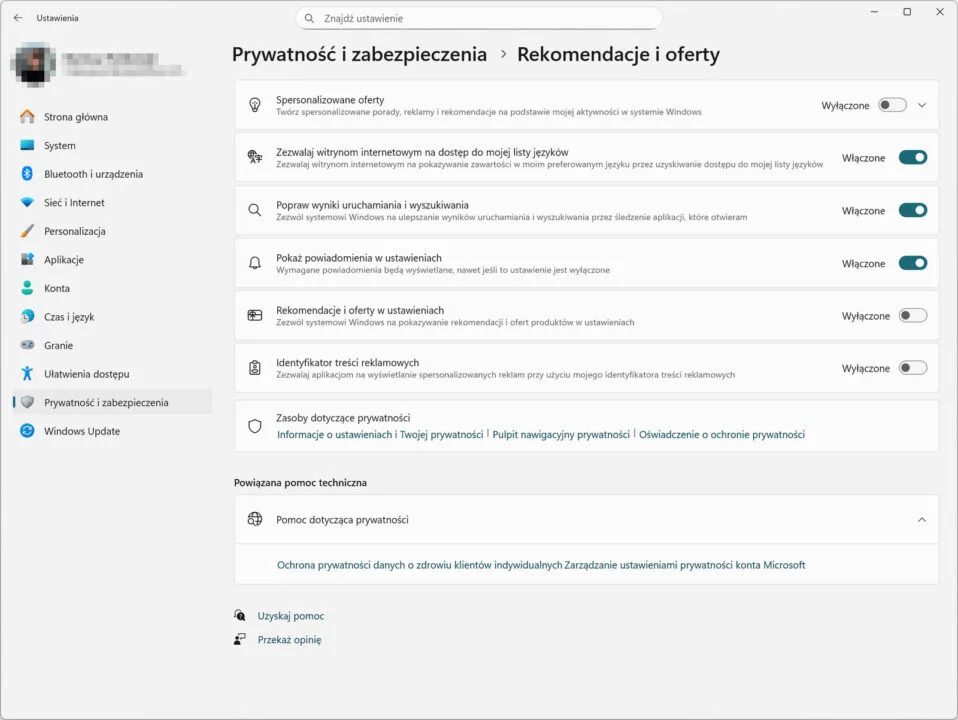This screenshot has width=958, height=720.
Task: Click the Strona główna home icon
Action: coord(27,117)
